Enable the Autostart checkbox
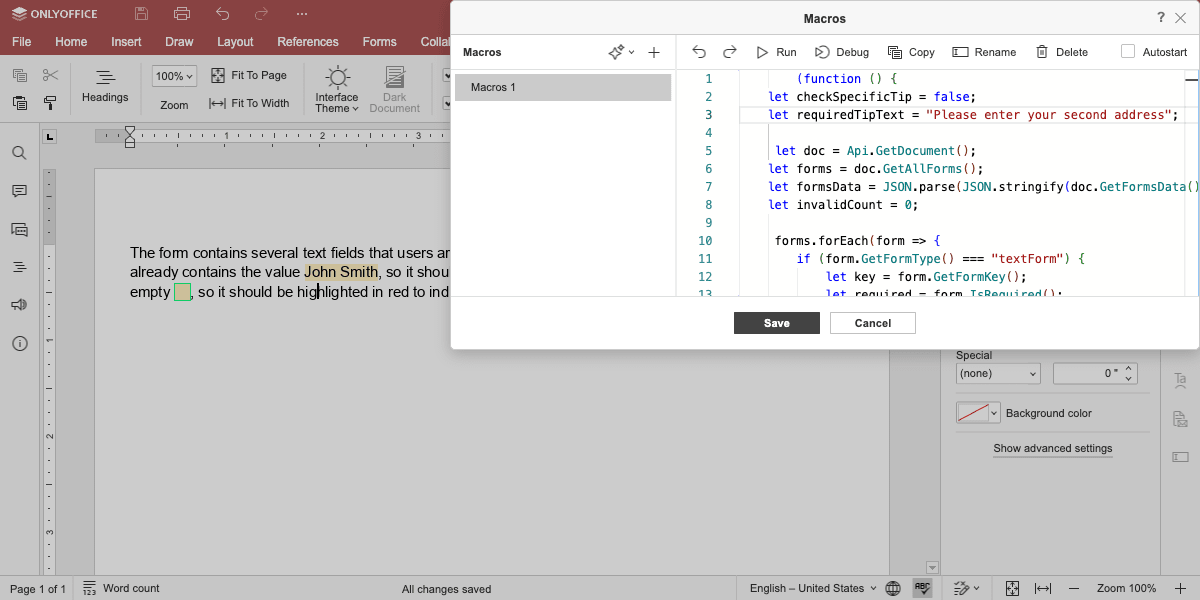Image resolution: width=1200 pixels, height=600 pixels. coord(1128,52)
